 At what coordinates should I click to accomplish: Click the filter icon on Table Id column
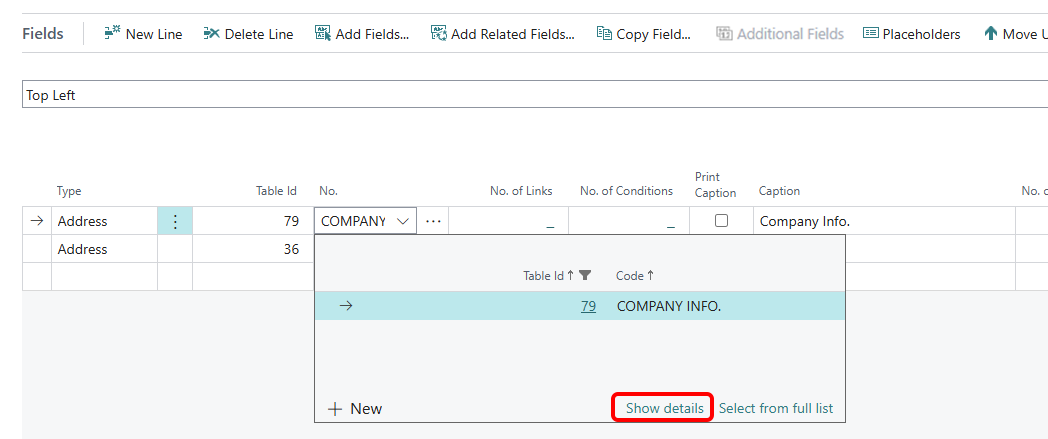[585, 276]
